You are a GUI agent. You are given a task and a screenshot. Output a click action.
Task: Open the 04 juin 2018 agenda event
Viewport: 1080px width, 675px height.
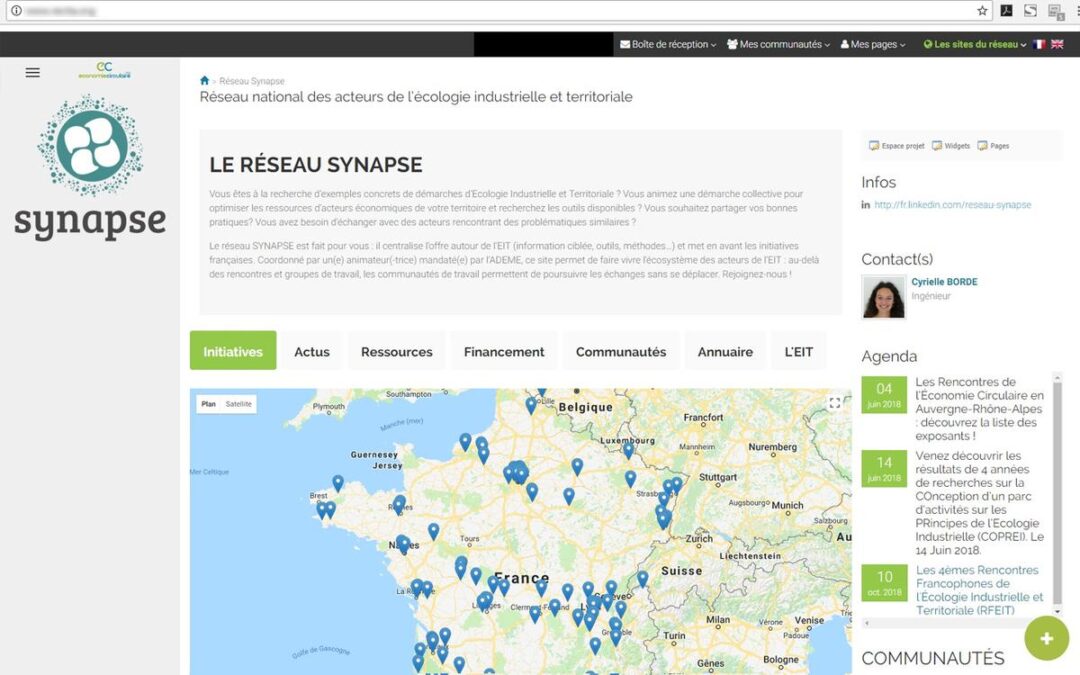click(x=979, y=408)
